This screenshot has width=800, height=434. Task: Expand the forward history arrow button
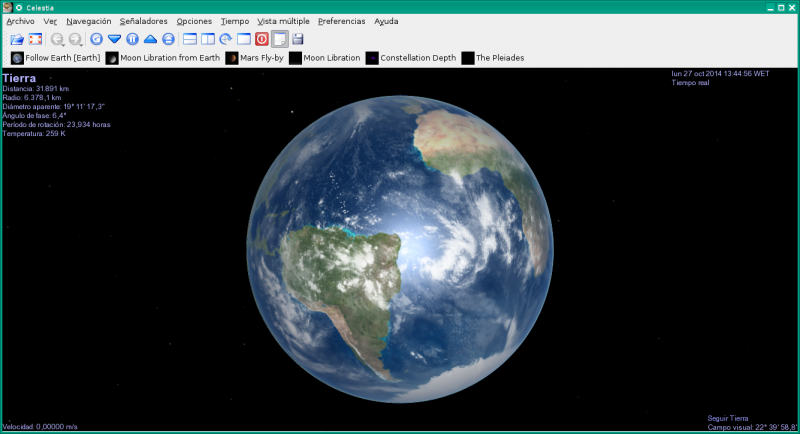75,39
